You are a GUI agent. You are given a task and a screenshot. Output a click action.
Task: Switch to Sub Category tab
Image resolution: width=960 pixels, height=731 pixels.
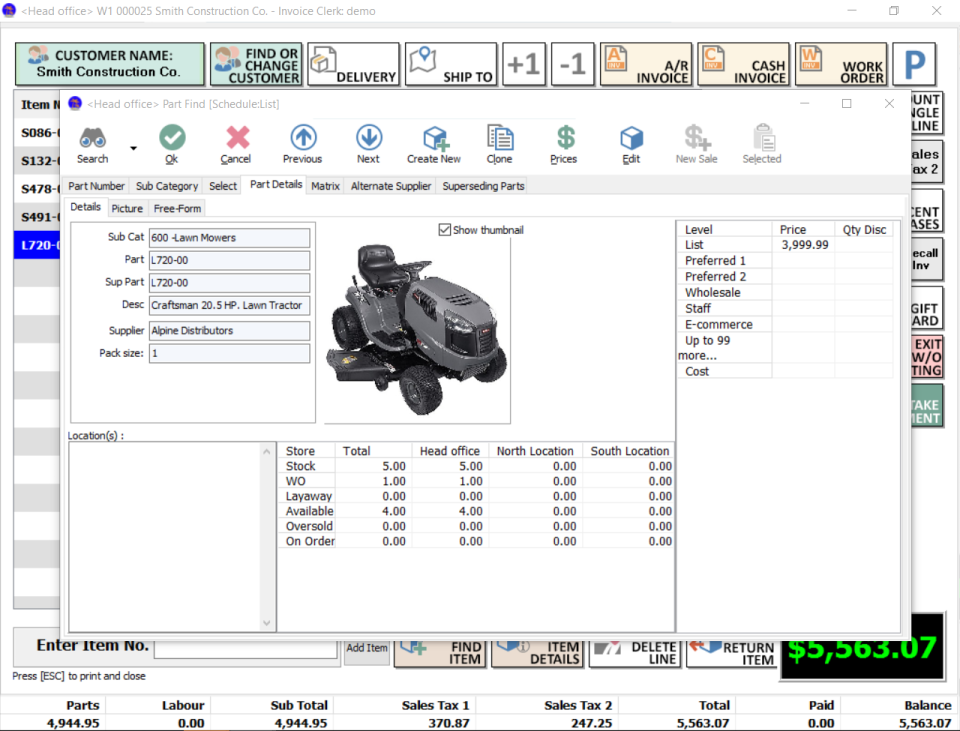167,186
